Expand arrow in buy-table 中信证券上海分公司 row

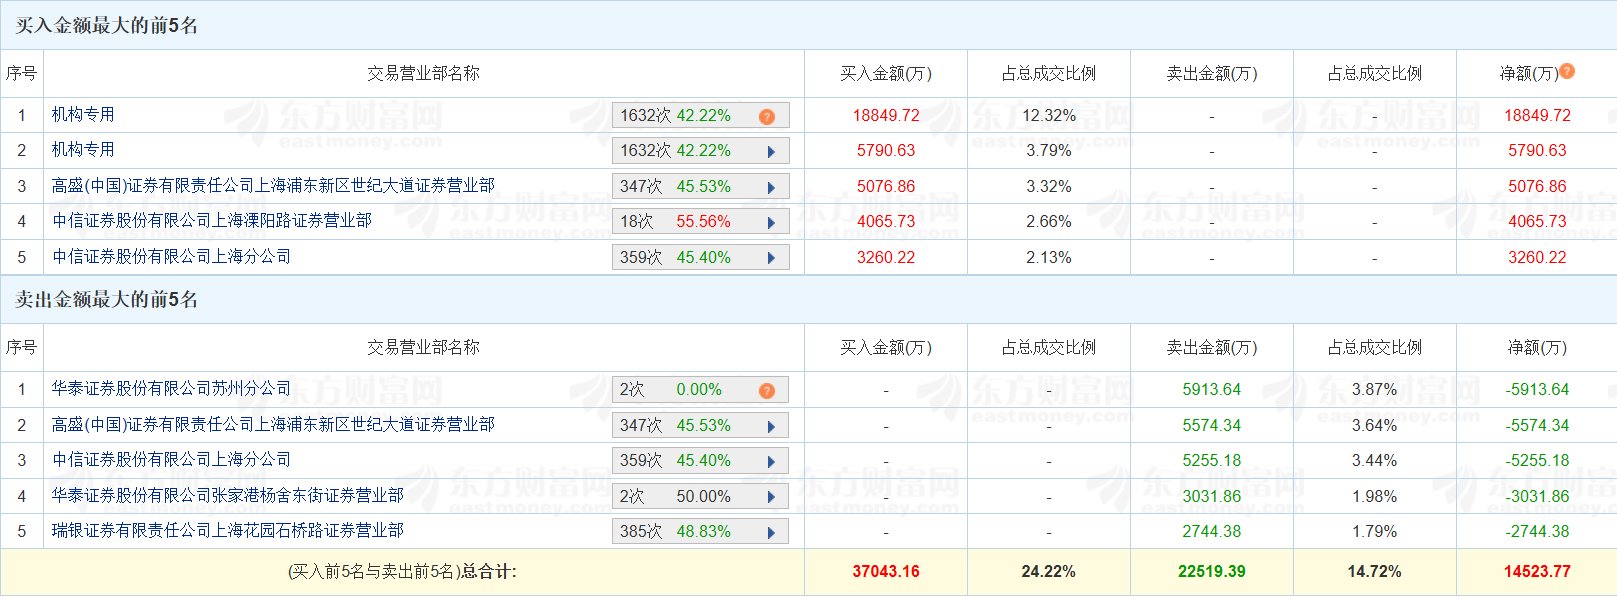pyautogui.click(x=771, y=258)
